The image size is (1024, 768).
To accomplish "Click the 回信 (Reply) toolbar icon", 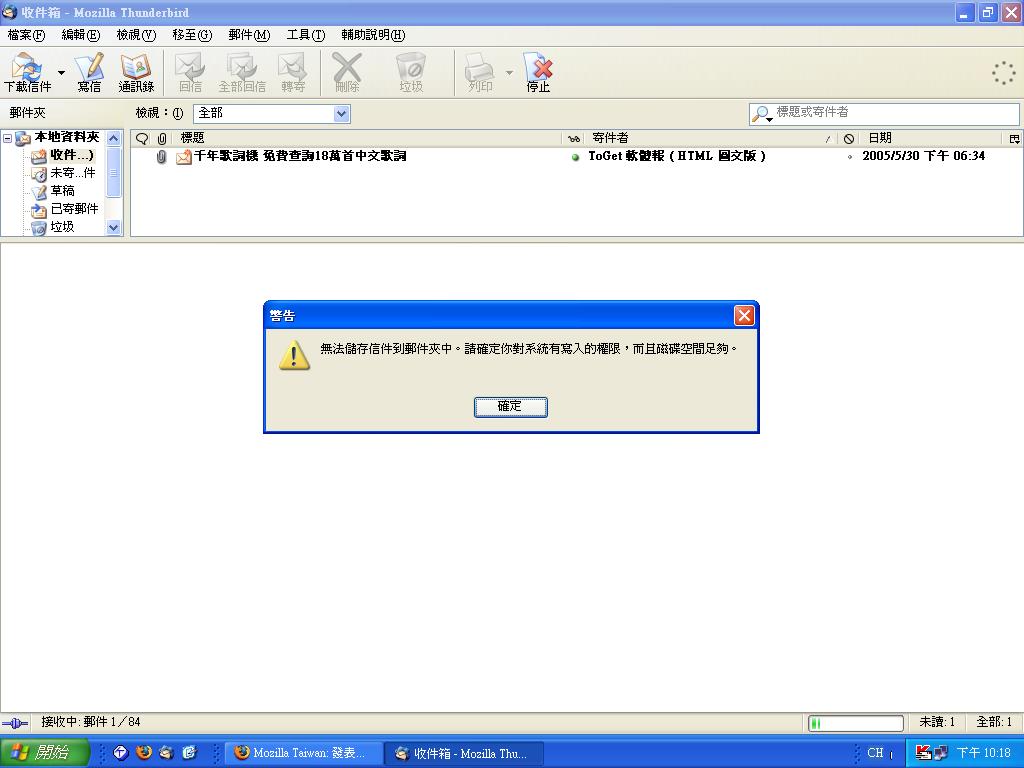I will tap(190, 72).
